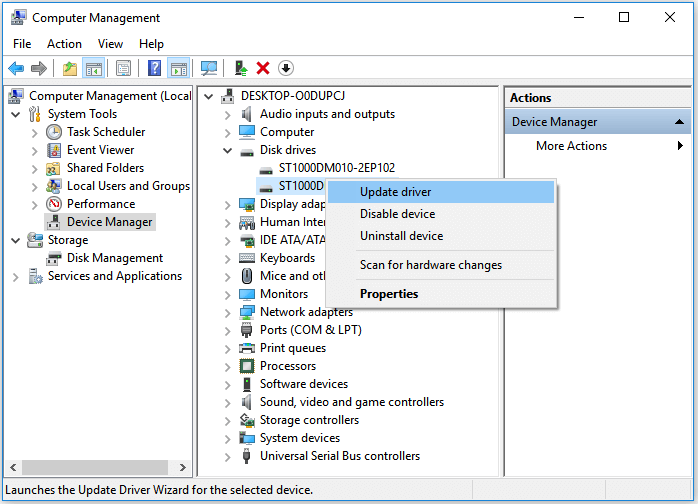Collapse the Disk drives category
The width and height of the screenshot is (698, 504).
228,150
